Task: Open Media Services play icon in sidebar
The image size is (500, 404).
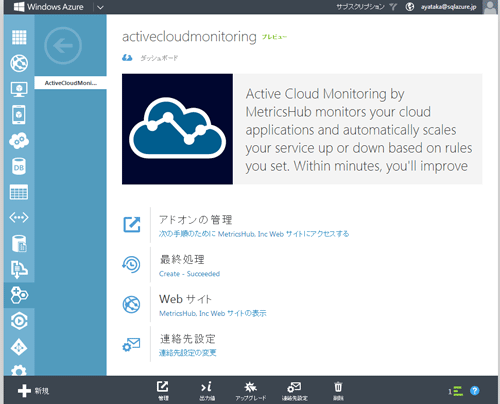Action: [x=19, y=321]
